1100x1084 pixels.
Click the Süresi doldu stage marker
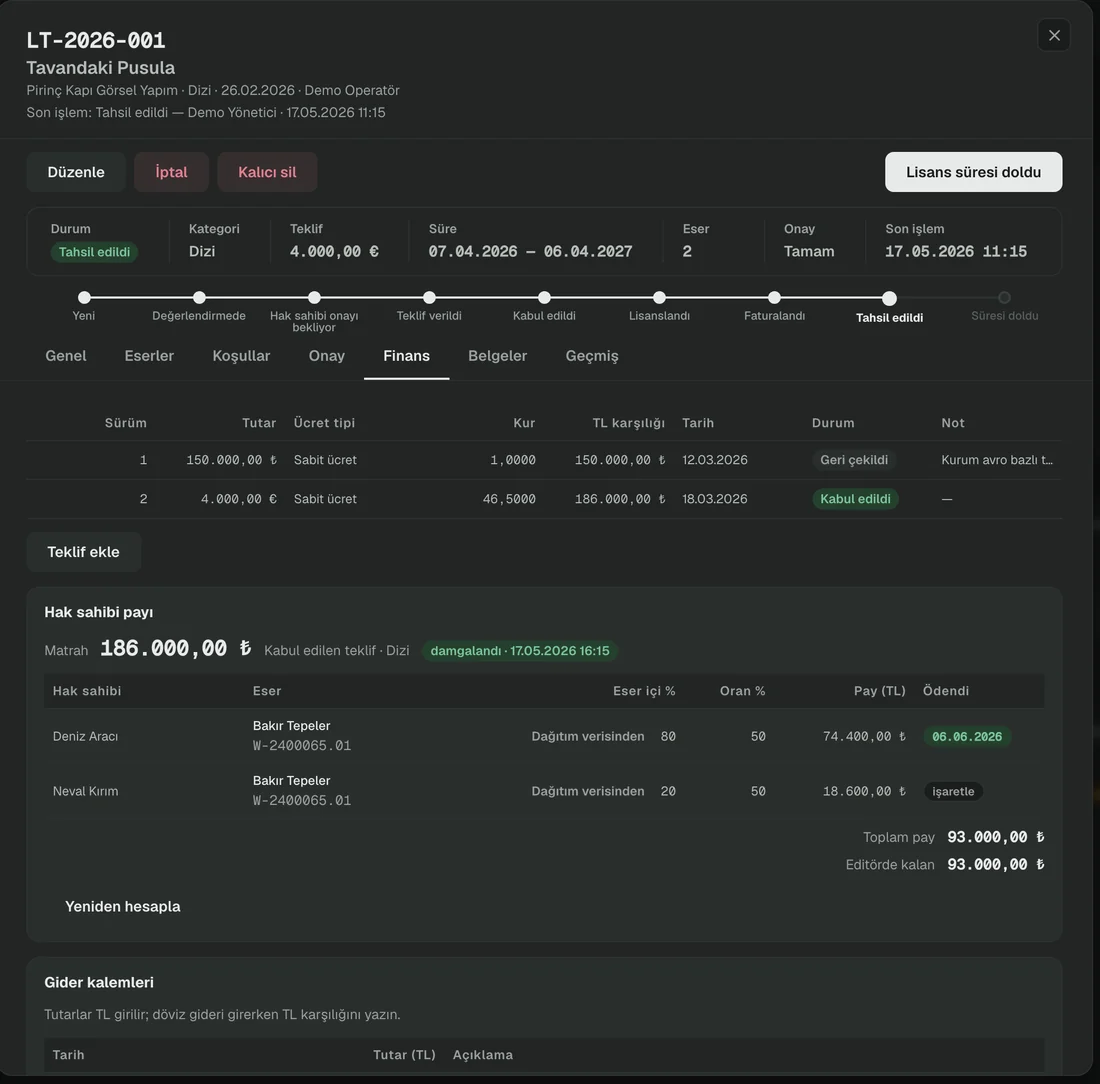click(1005, 297)
